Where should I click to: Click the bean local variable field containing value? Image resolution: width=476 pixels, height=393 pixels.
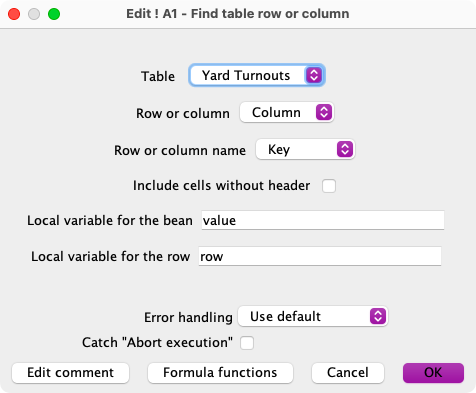[323, 220]
